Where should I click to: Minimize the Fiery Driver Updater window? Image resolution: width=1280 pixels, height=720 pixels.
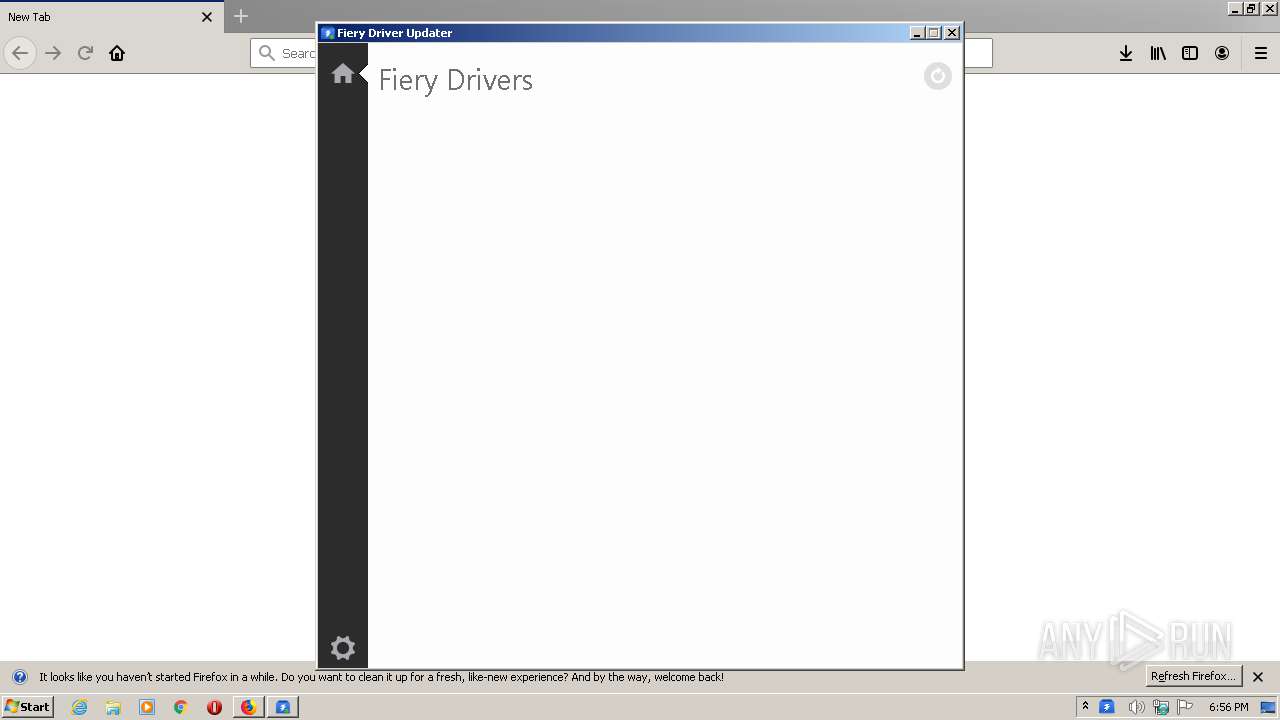point(917,33)
